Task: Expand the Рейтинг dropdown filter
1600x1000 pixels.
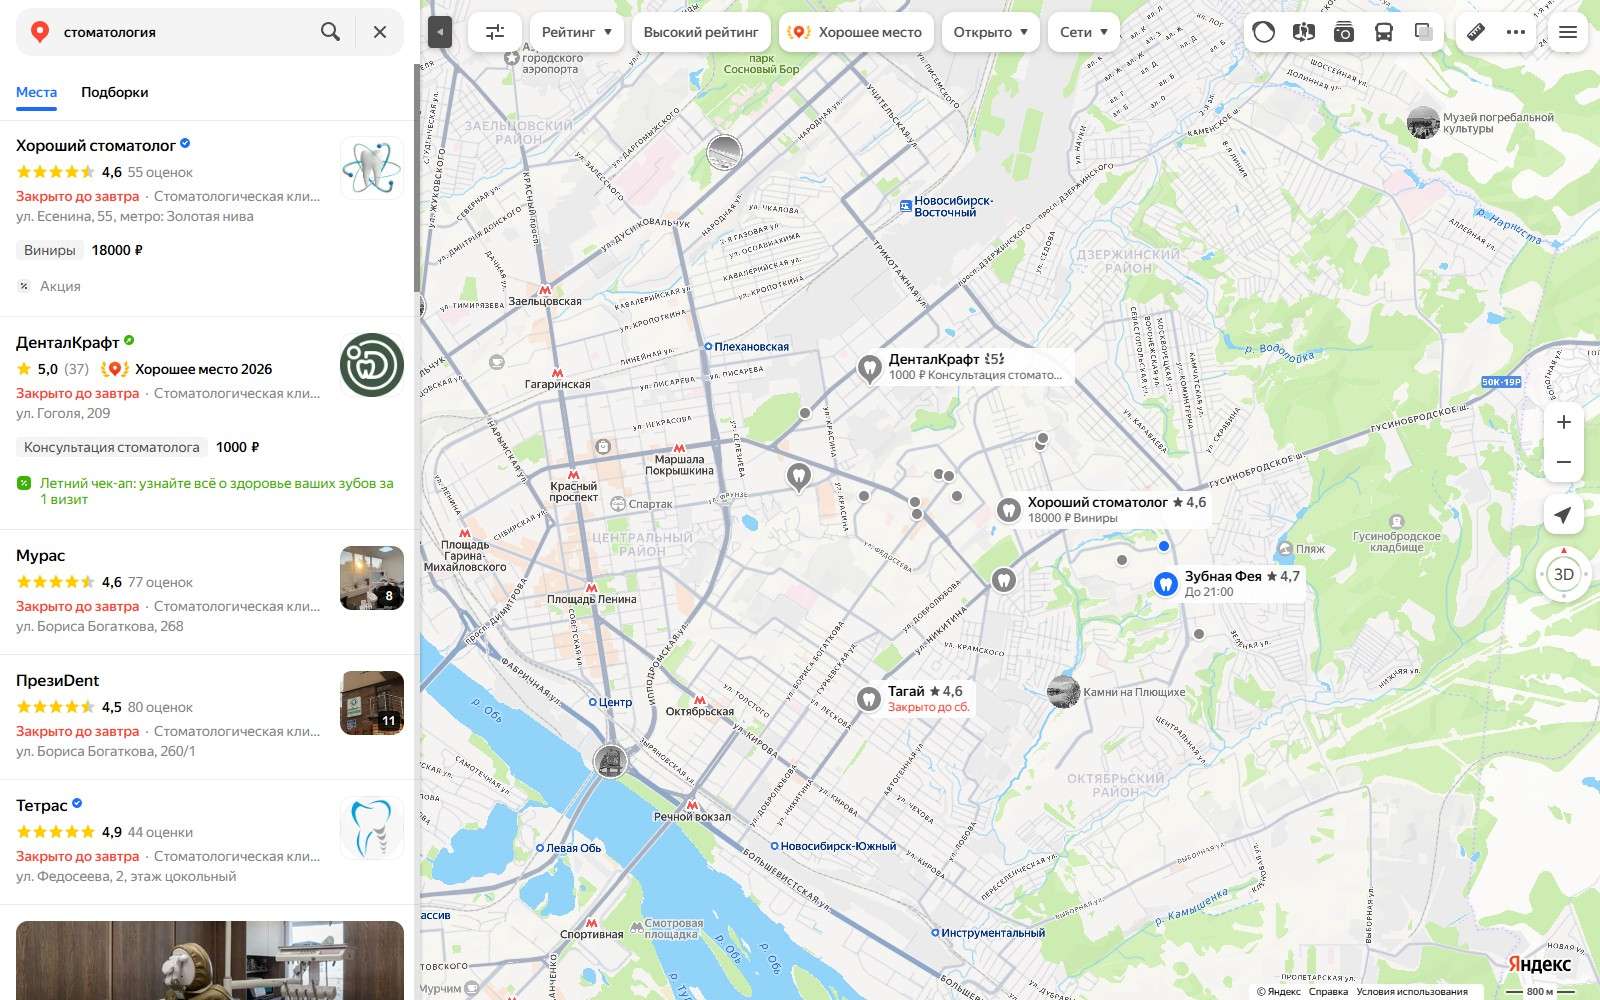Action: pos(577,32)
